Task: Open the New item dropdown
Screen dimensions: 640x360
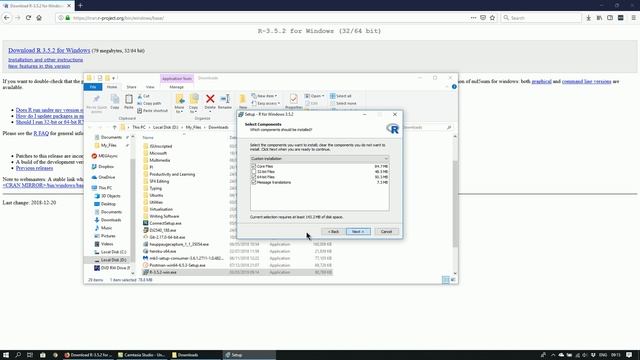Action: tap(264, 96)
